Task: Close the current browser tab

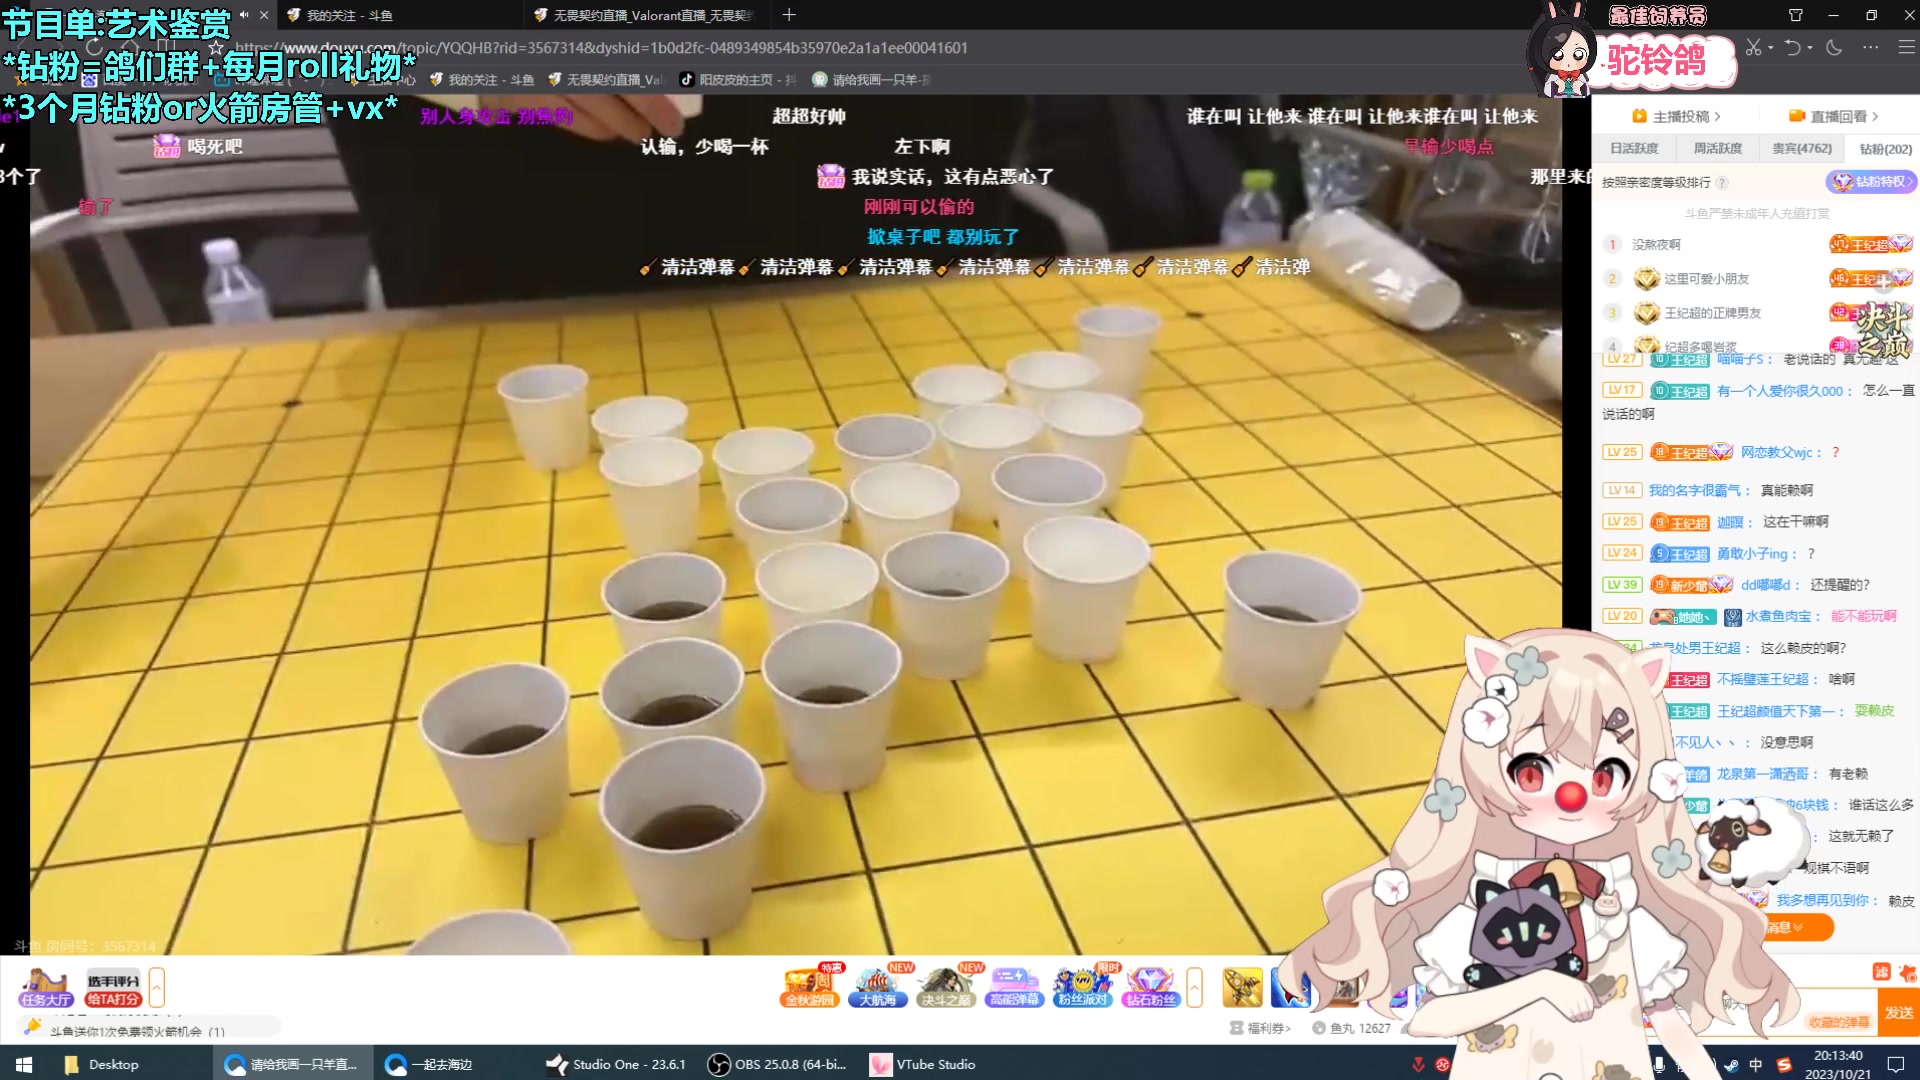Action: tap(264, 15)
